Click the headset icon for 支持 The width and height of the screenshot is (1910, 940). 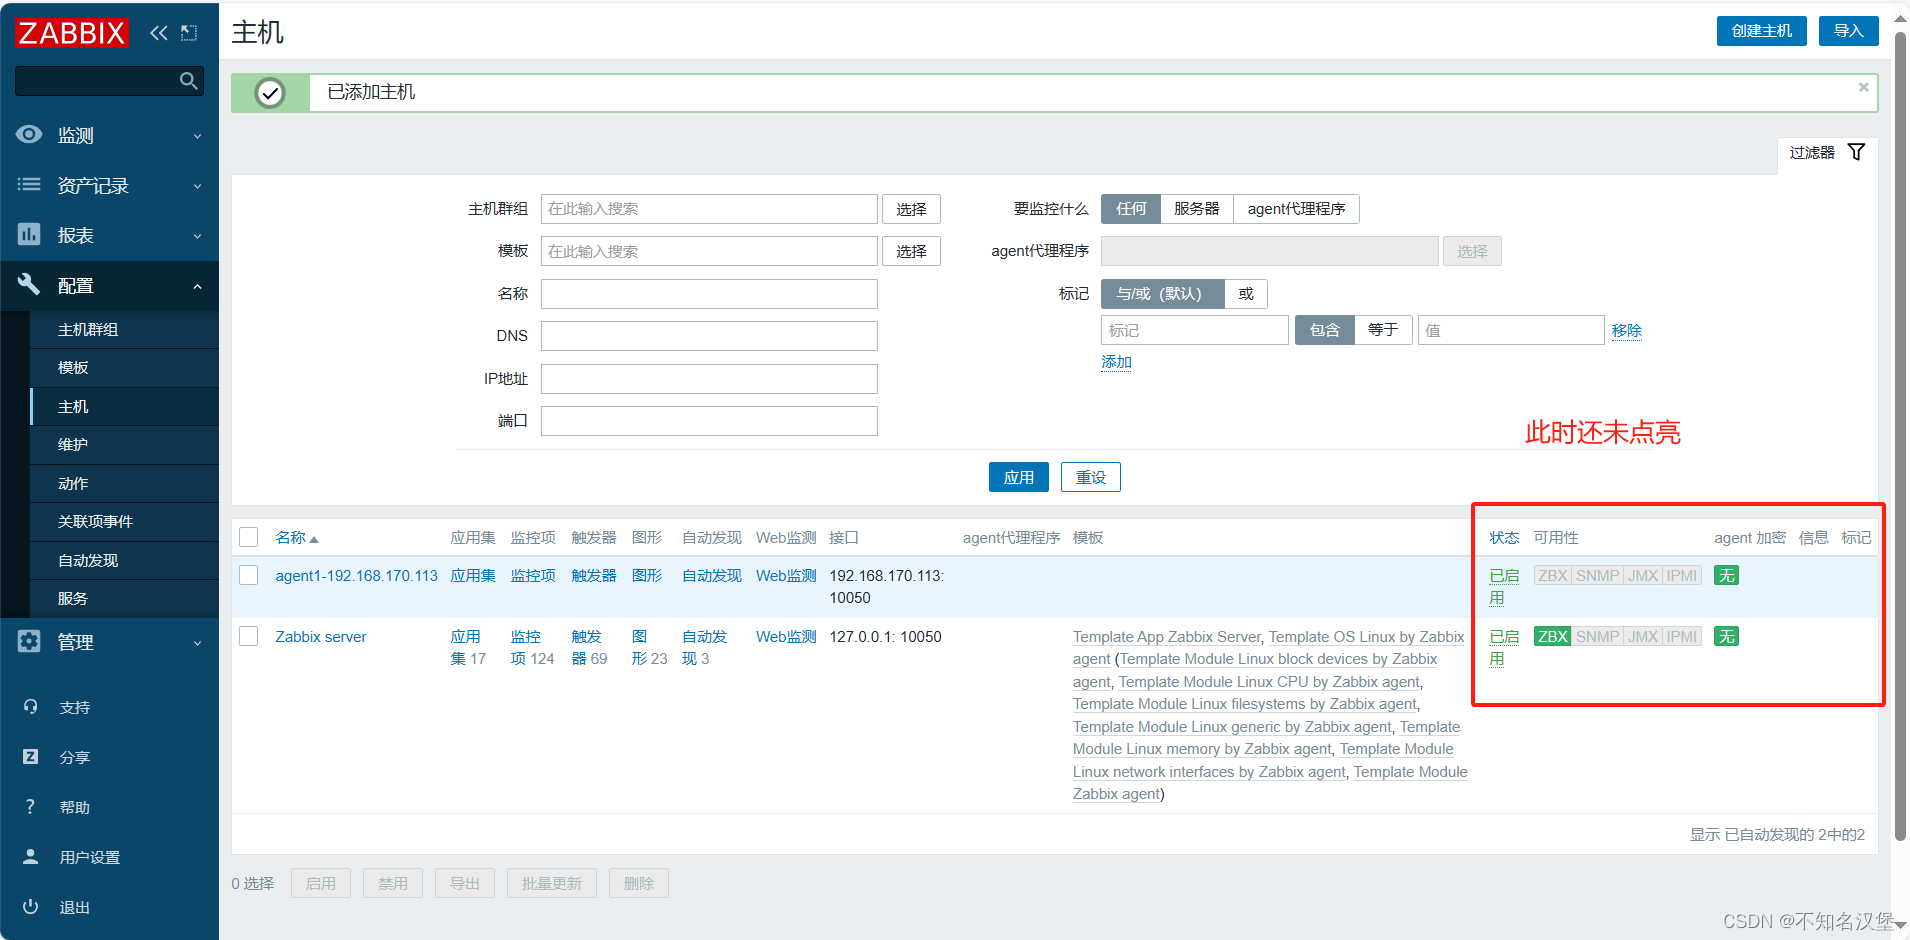[30, 706]
